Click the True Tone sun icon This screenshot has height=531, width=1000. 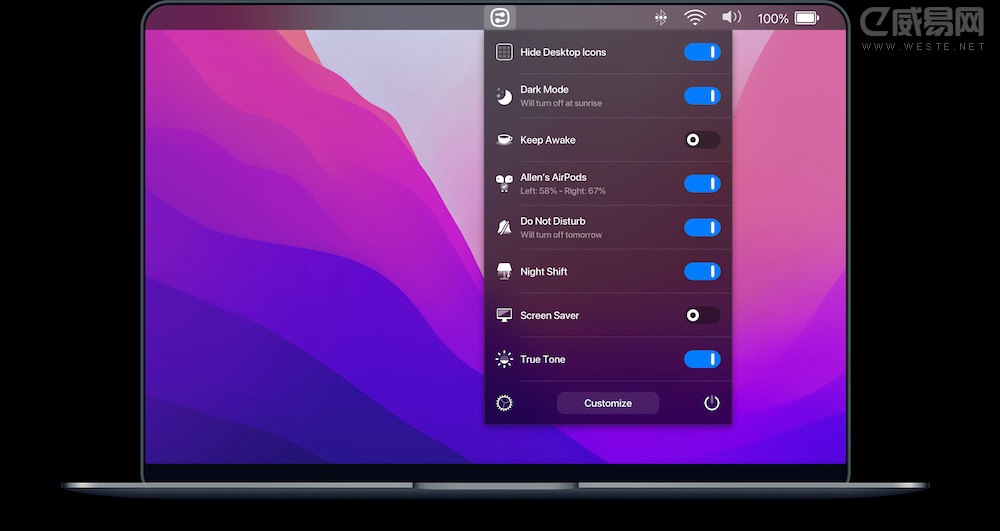pos(505,359)
